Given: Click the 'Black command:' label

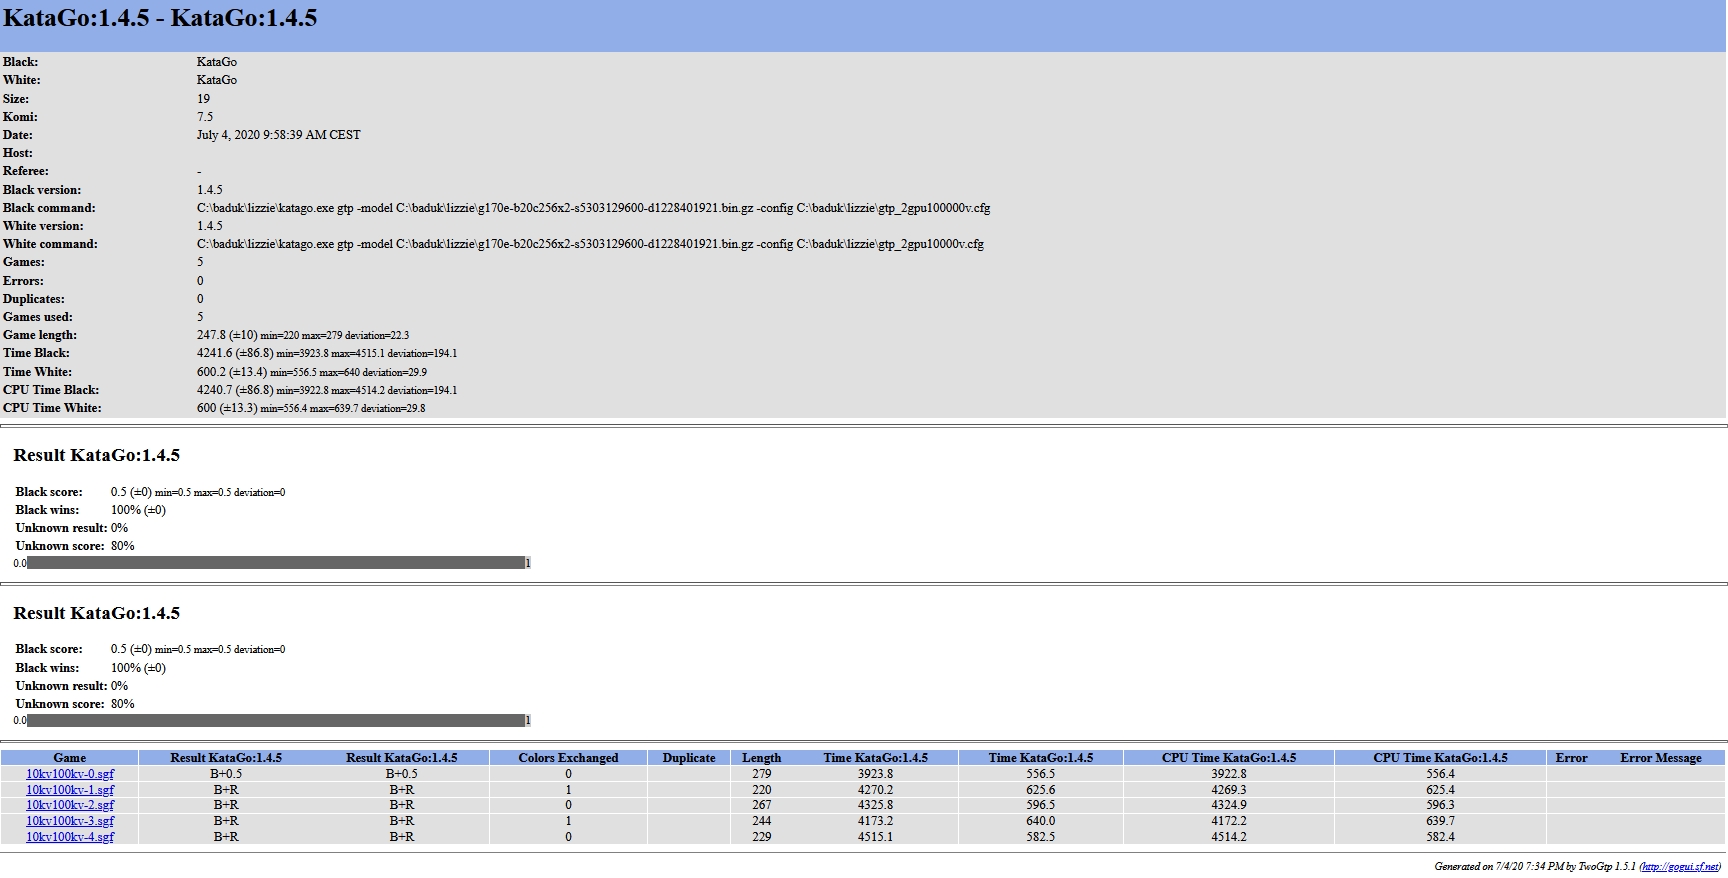Looking at the screenshot, I should click(x=49, y=208).
